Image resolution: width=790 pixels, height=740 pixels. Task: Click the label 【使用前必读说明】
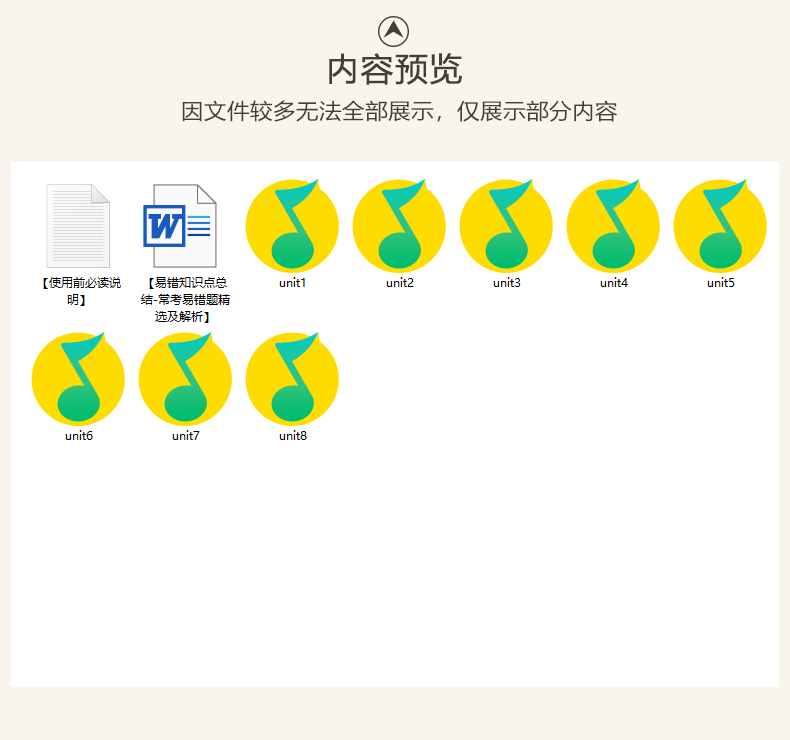tap(79, 291)
